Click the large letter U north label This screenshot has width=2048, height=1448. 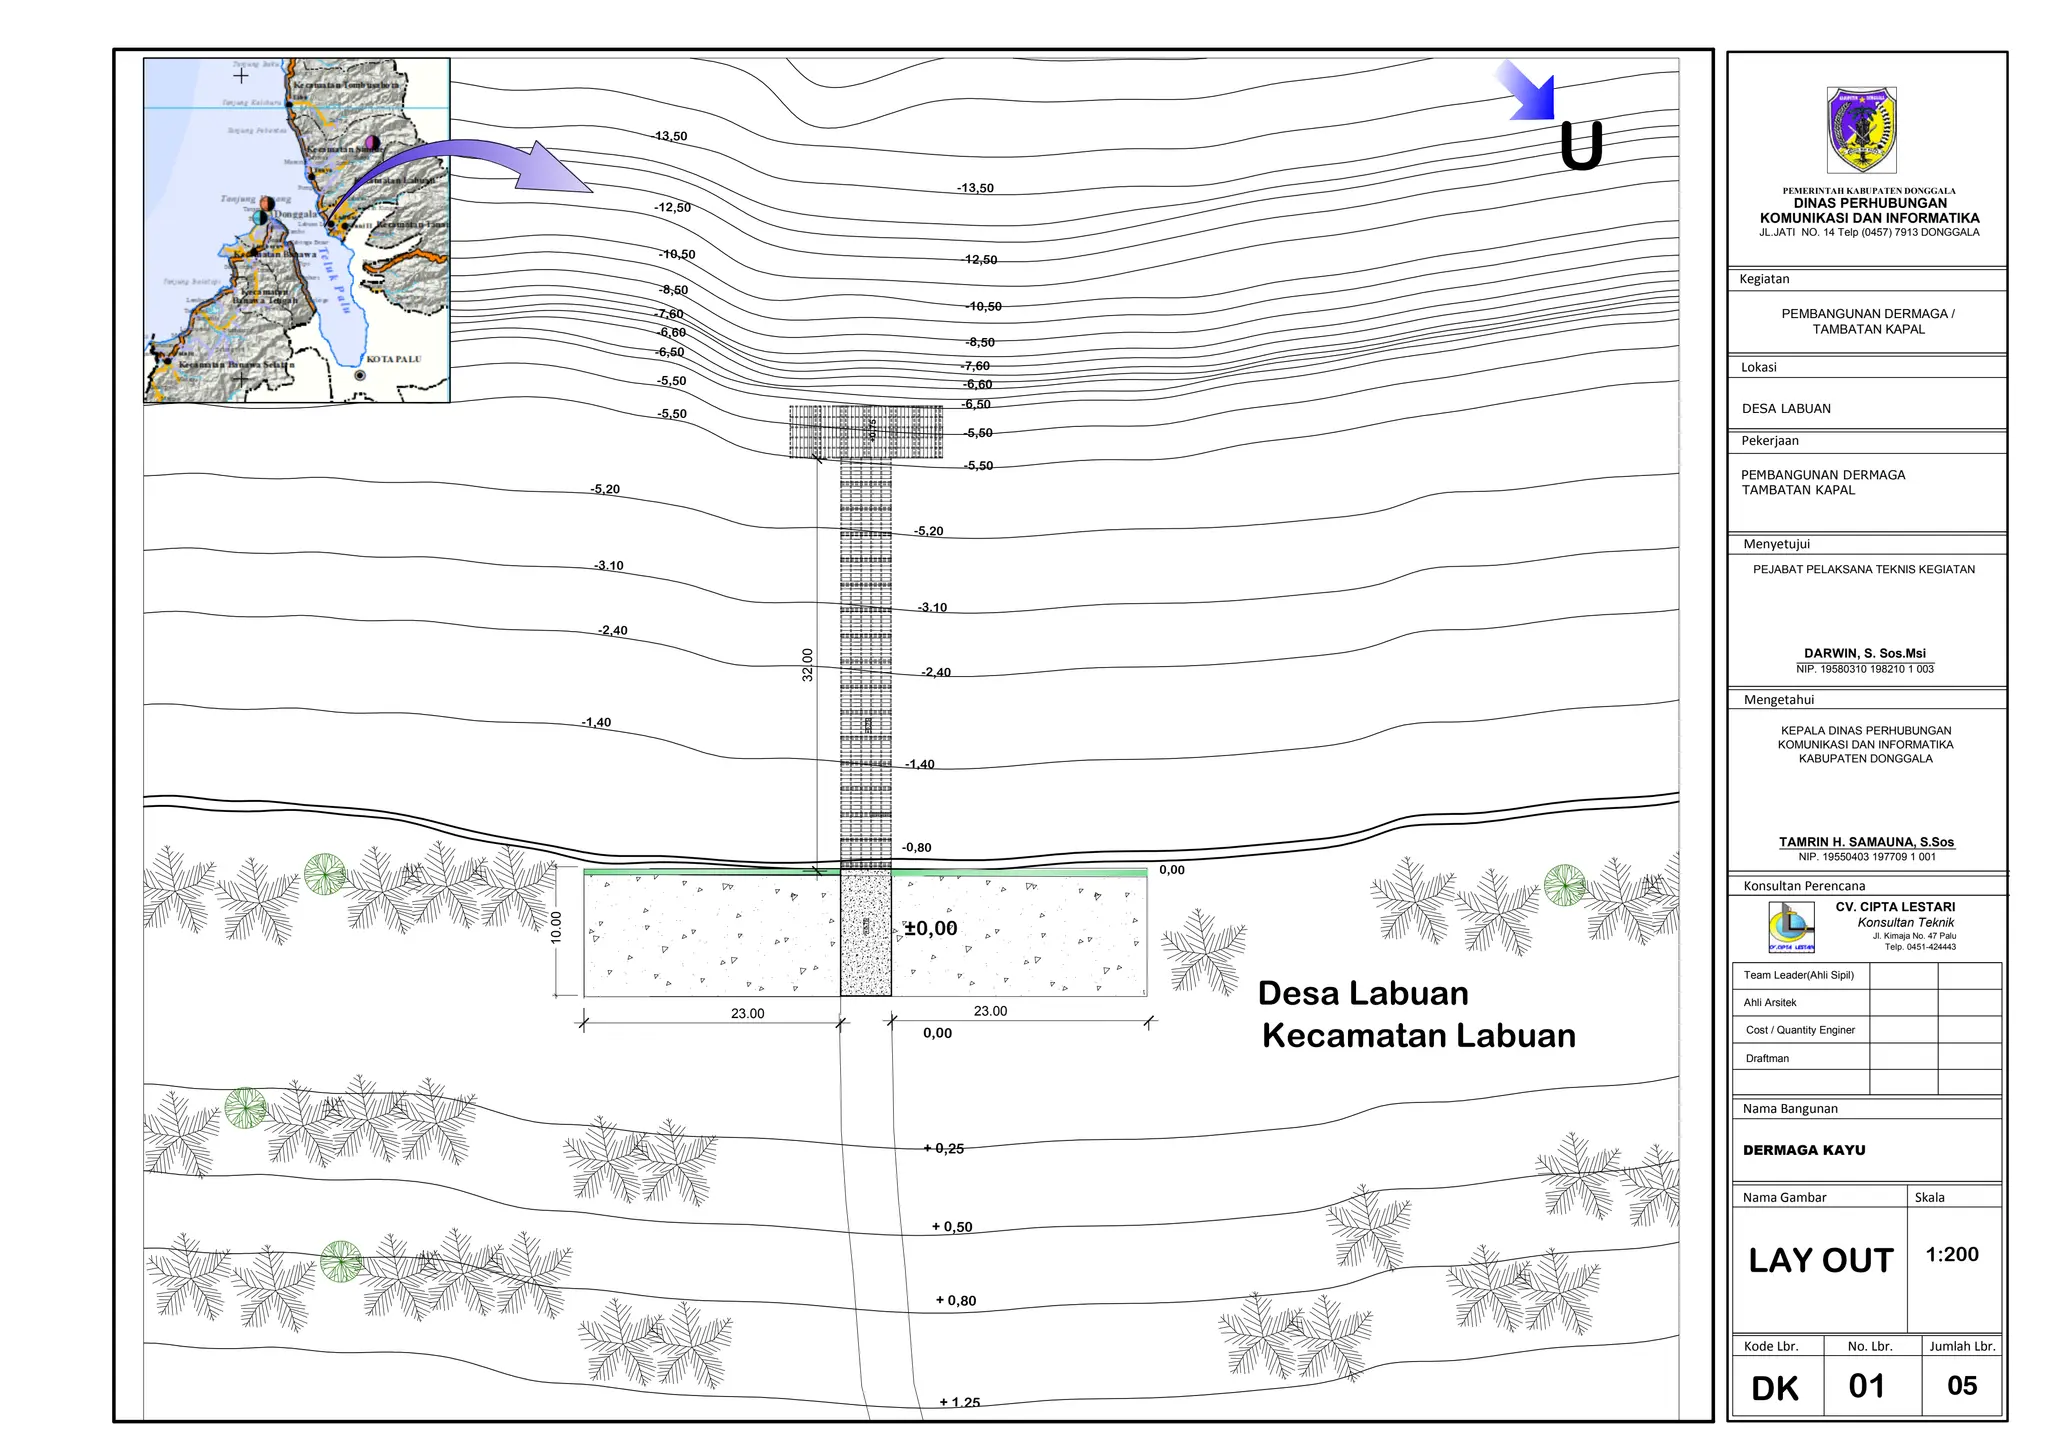(1581, 147)
